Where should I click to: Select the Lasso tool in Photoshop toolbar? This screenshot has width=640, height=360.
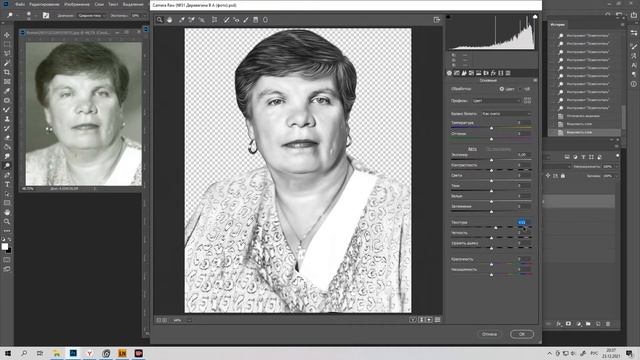[x=7, y=54]
